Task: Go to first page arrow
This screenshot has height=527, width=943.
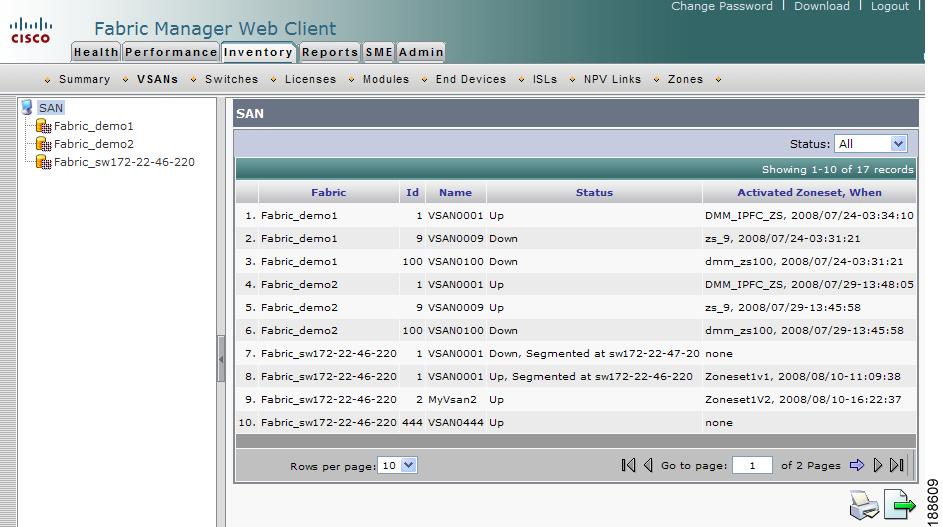Action: click(628, 465)
